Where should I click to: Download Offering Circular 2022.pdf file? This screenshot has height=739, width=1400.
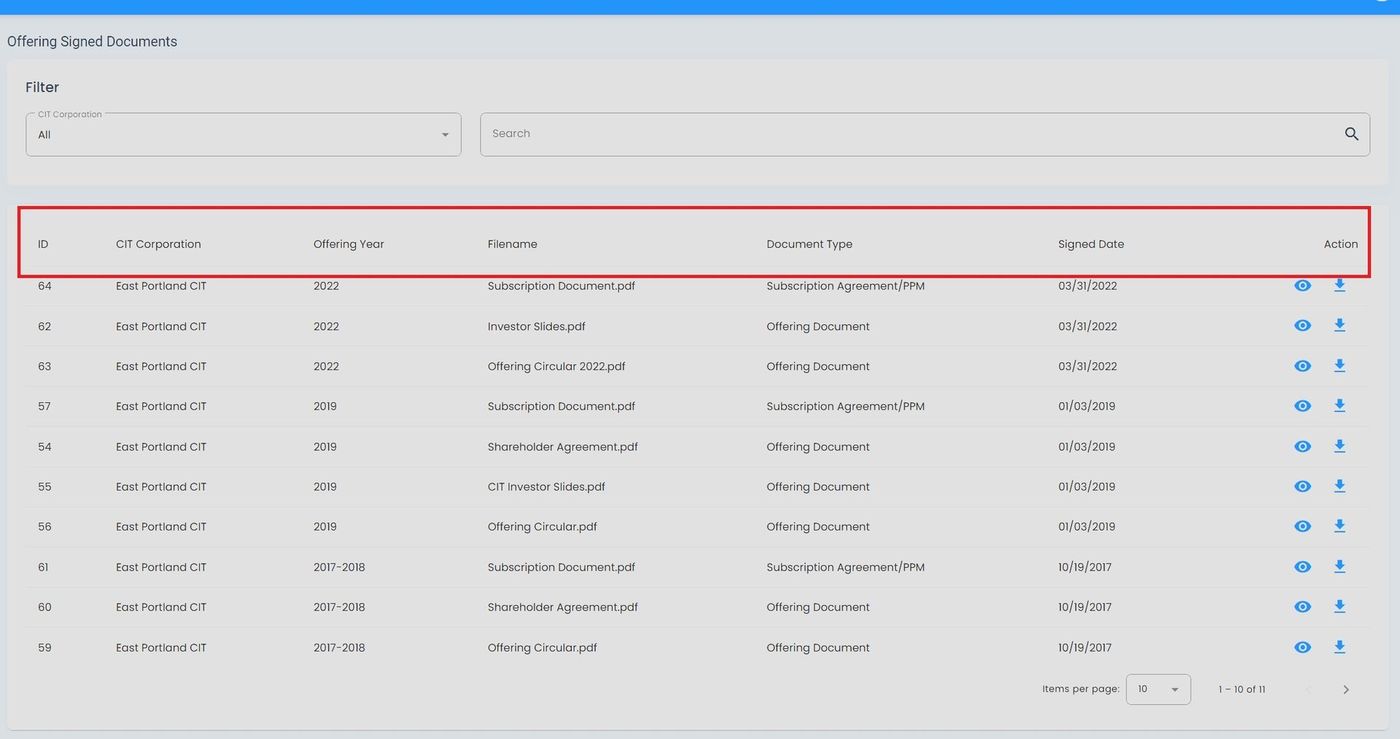click(1339, 366)
